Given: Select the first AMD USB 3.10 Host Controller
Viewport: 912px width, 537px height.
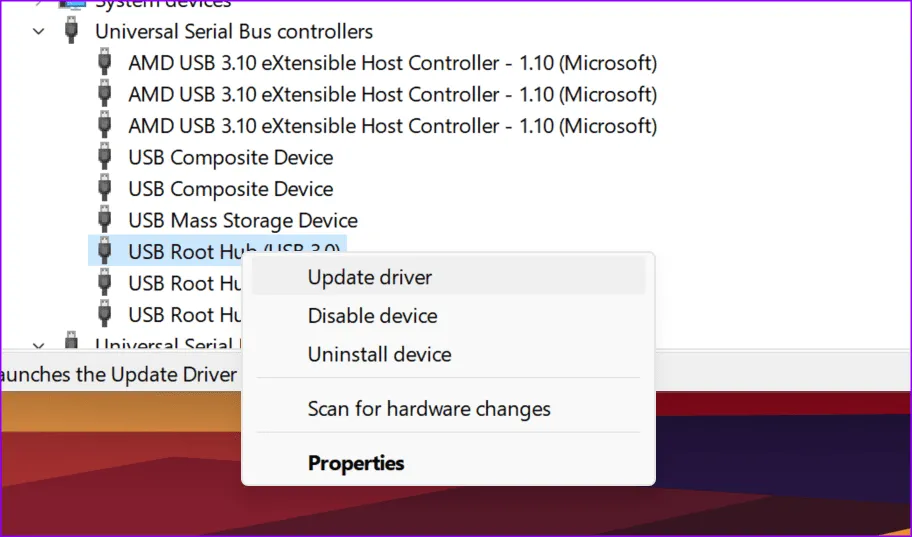Looking at the screenshot, I should [x=392, y=63].
